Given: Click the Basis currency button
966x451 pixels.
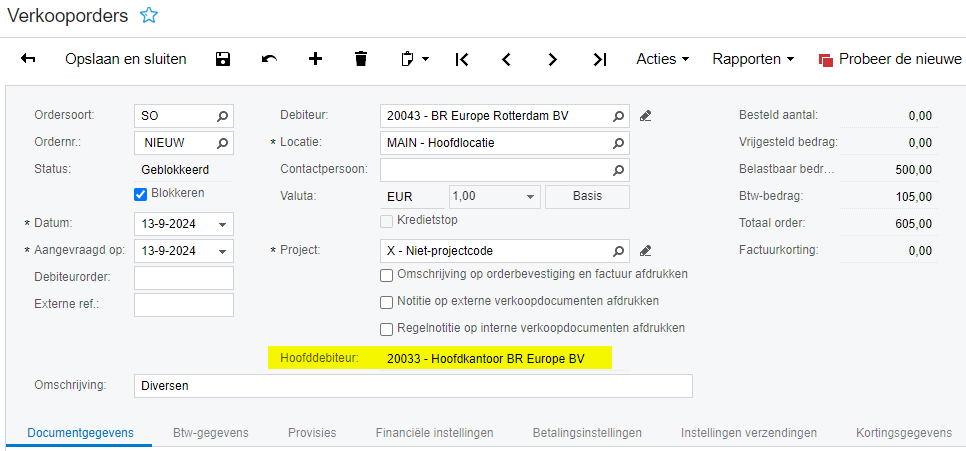Looking at the screenshot, I should 587,197.
